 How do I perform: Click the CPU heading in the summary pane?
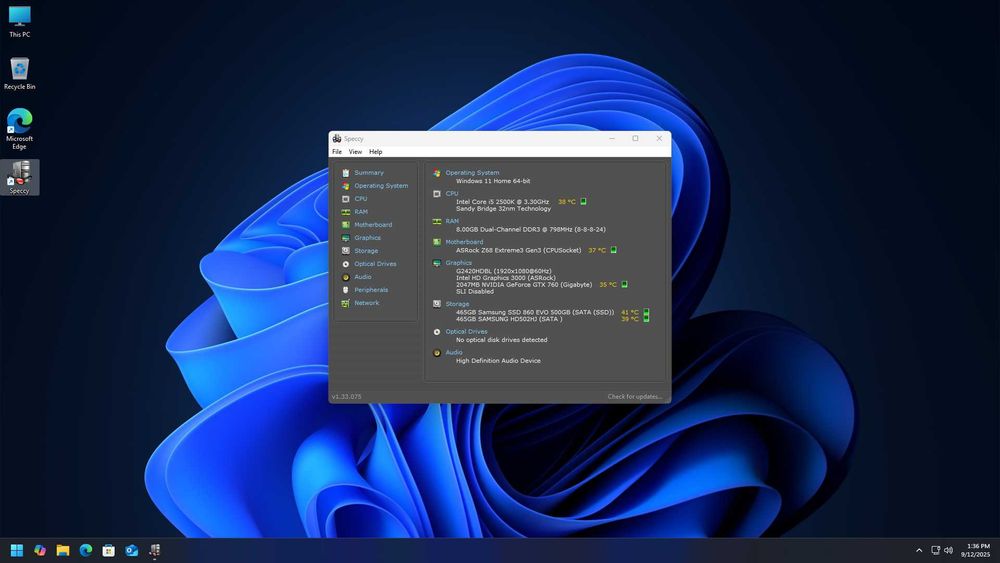pos(452,193)
